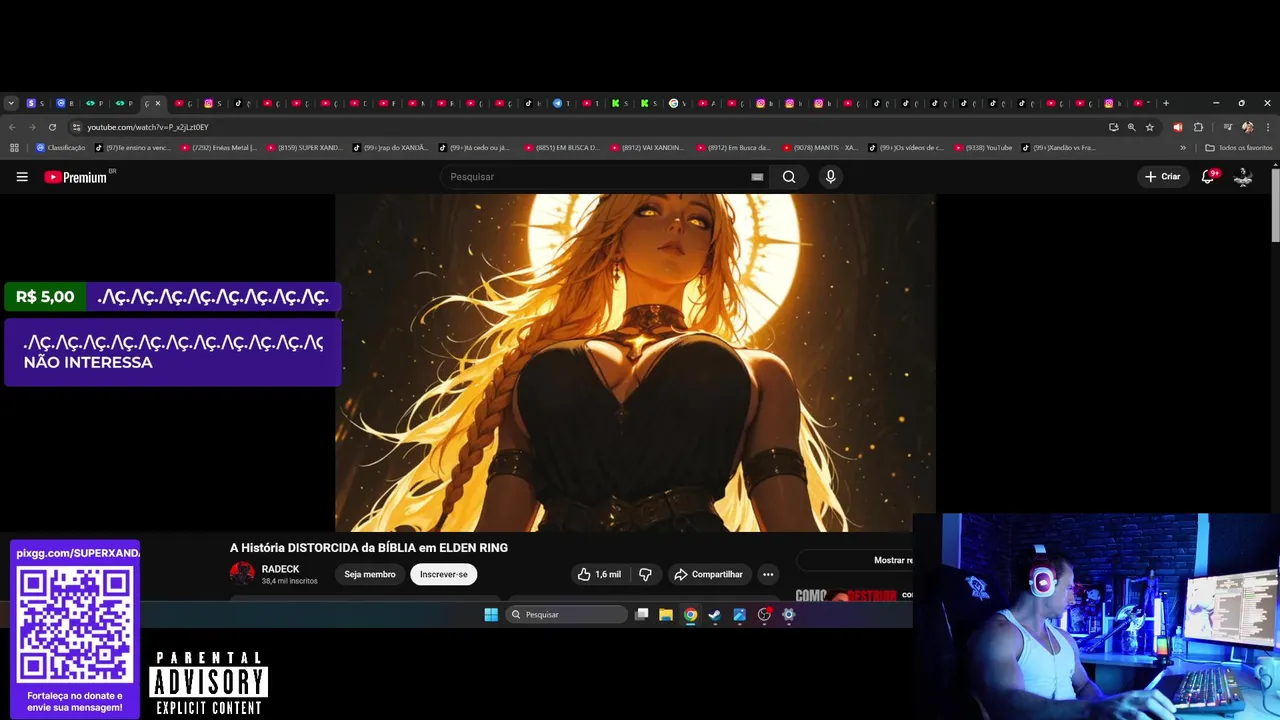Share the video via Compartilhar
1280x720 pixels.
point(709,574)
